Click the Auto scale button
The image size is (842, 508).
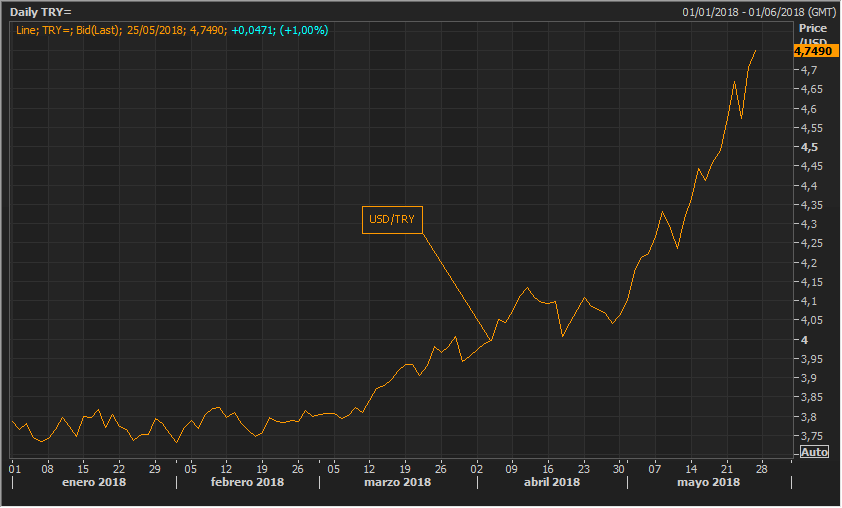[814, 452]
